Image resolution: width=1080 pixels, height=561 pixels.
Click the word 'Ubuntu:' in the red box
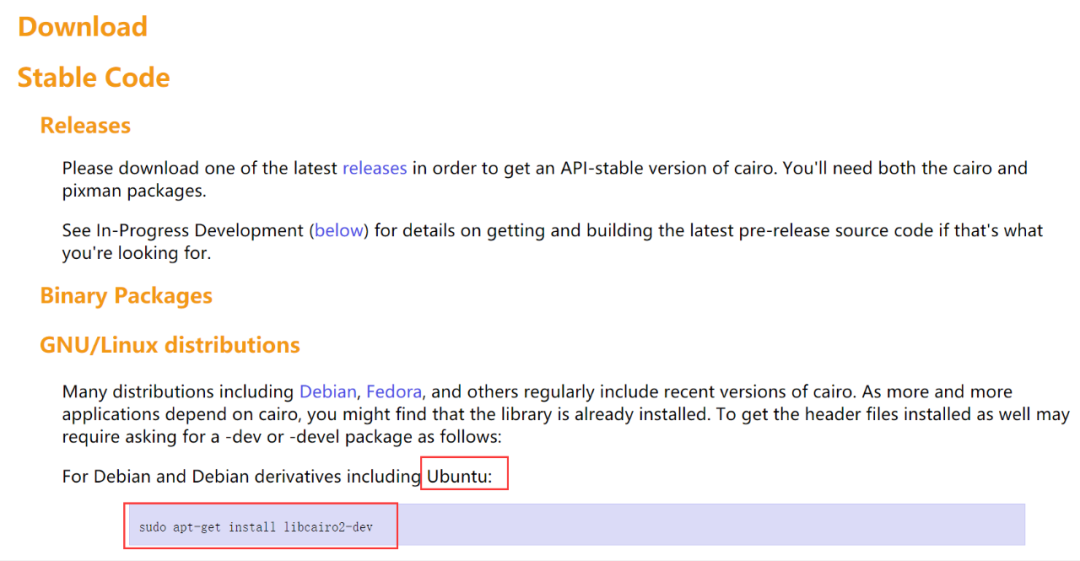click(460, 477)
